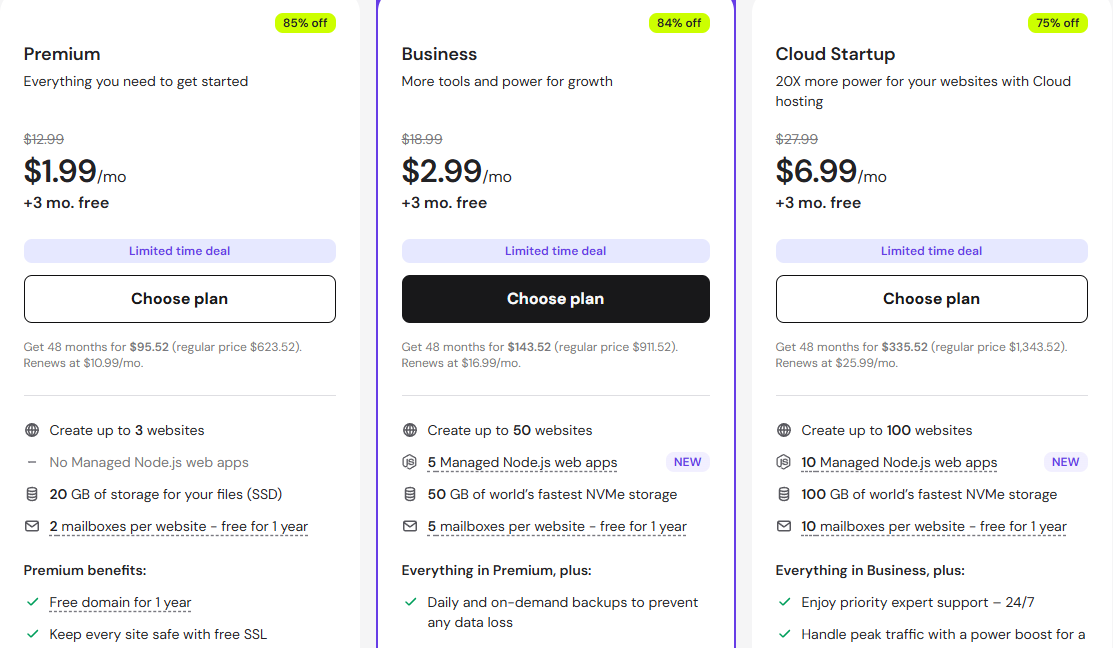Choose the Business plan

pos(556,299)
